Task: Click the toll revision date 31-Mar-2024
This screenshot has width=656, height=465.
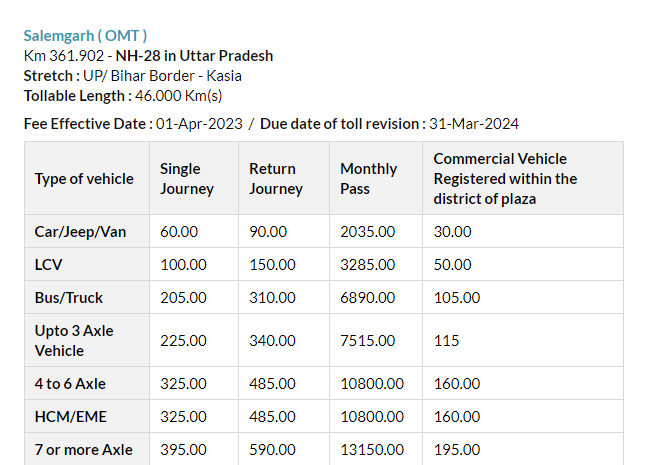Action: (x=474, y=124)
